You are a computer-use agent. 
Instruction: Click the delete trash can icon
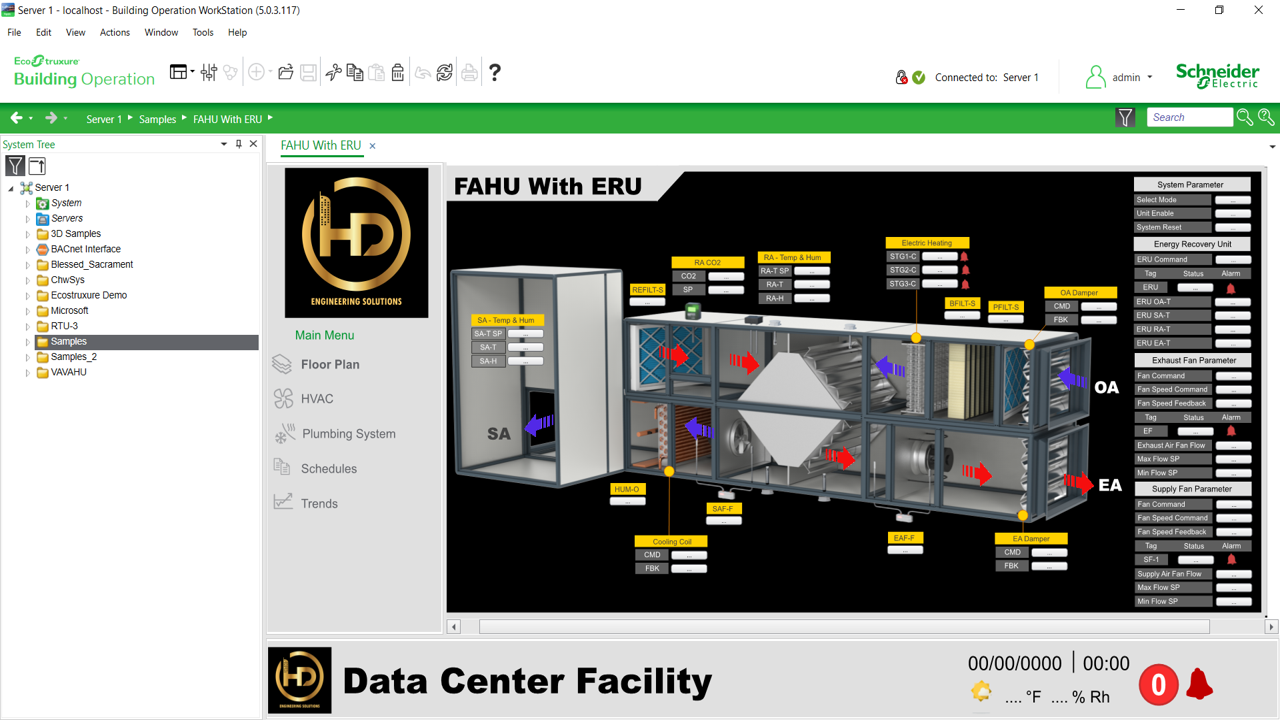click(x=398, y=73)
